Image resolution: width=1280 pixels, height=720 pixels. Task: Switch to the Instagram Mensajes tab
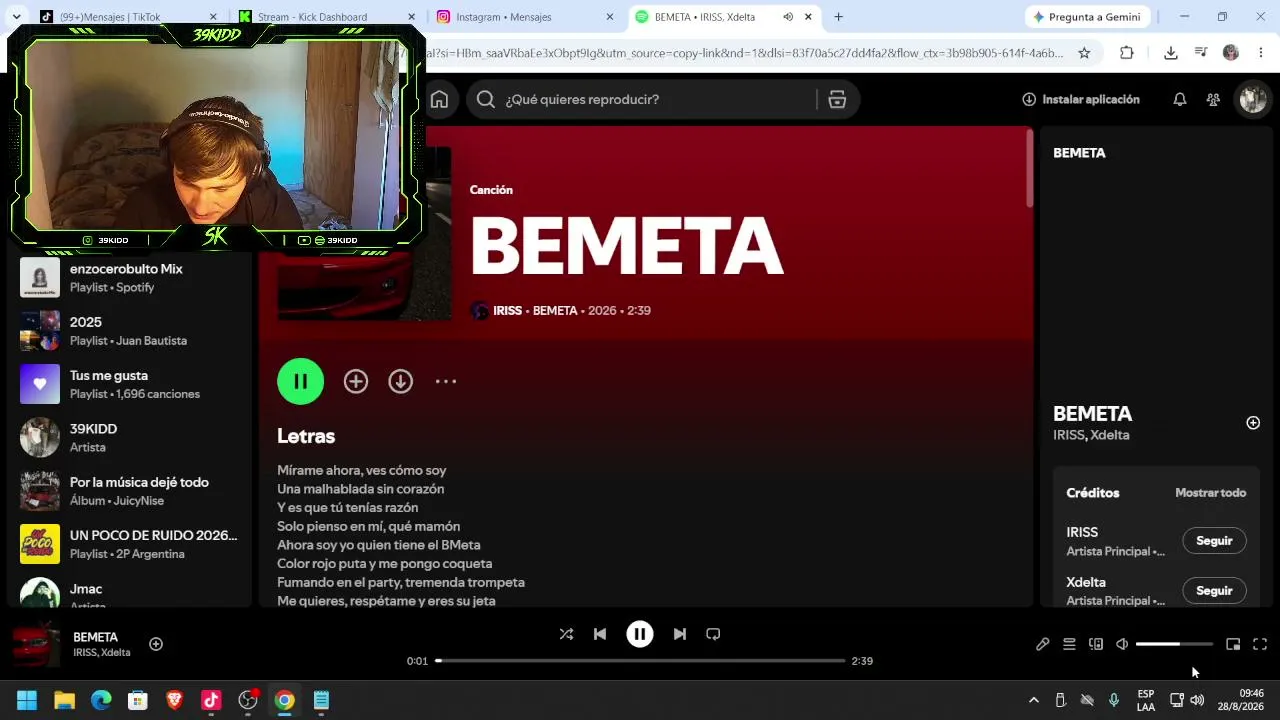526,17
